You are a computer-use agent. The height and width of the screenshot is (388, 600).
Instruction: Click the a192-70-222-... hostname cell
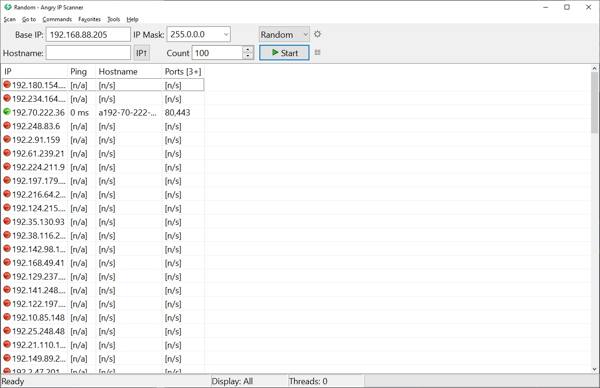pos(127,112)
